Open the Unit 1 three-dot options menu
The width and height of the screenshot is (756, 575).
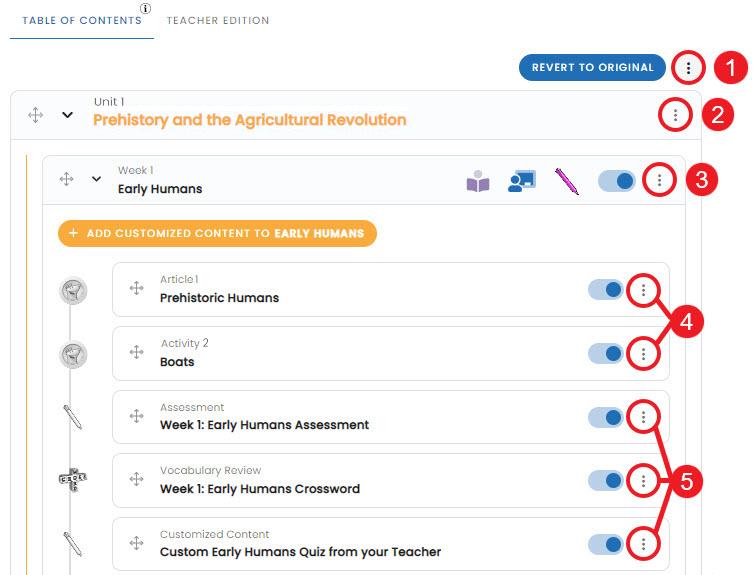675,115
